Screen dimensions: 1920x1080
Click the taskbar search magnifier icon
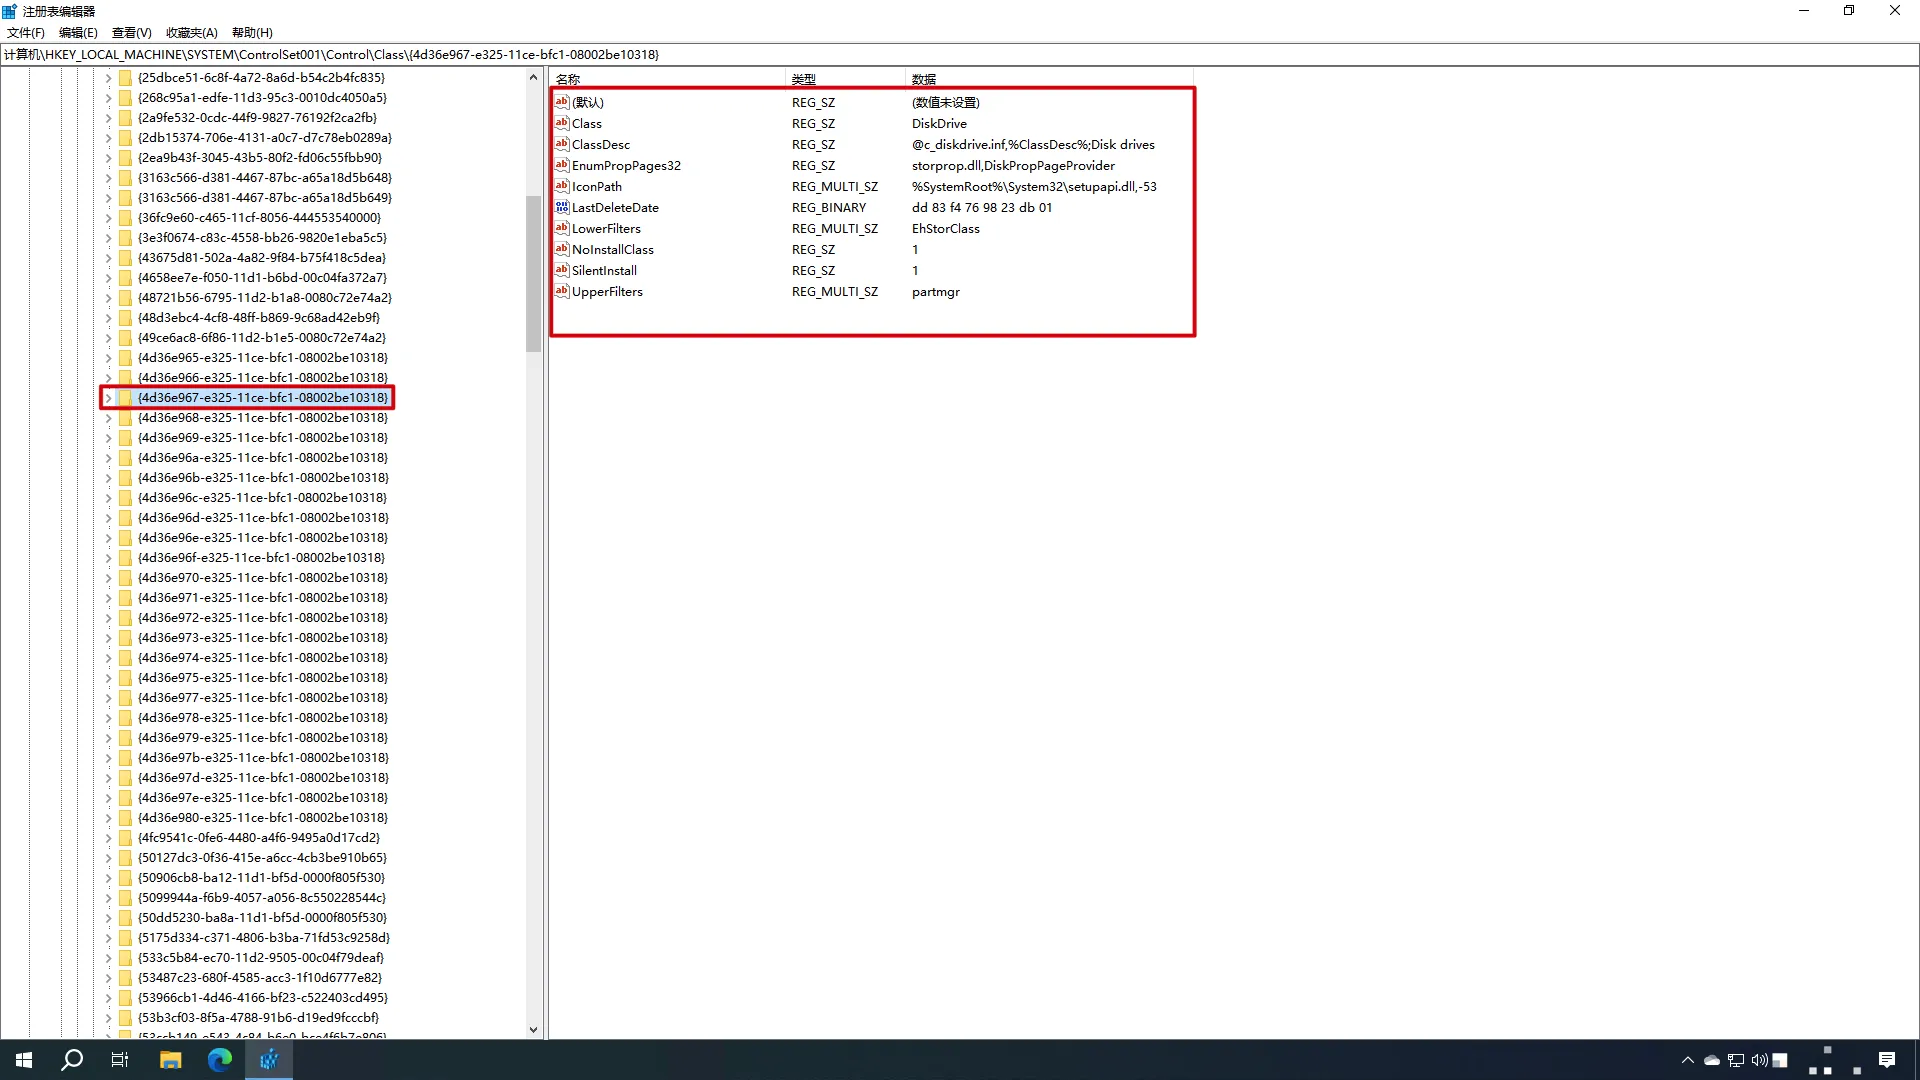72,1060
